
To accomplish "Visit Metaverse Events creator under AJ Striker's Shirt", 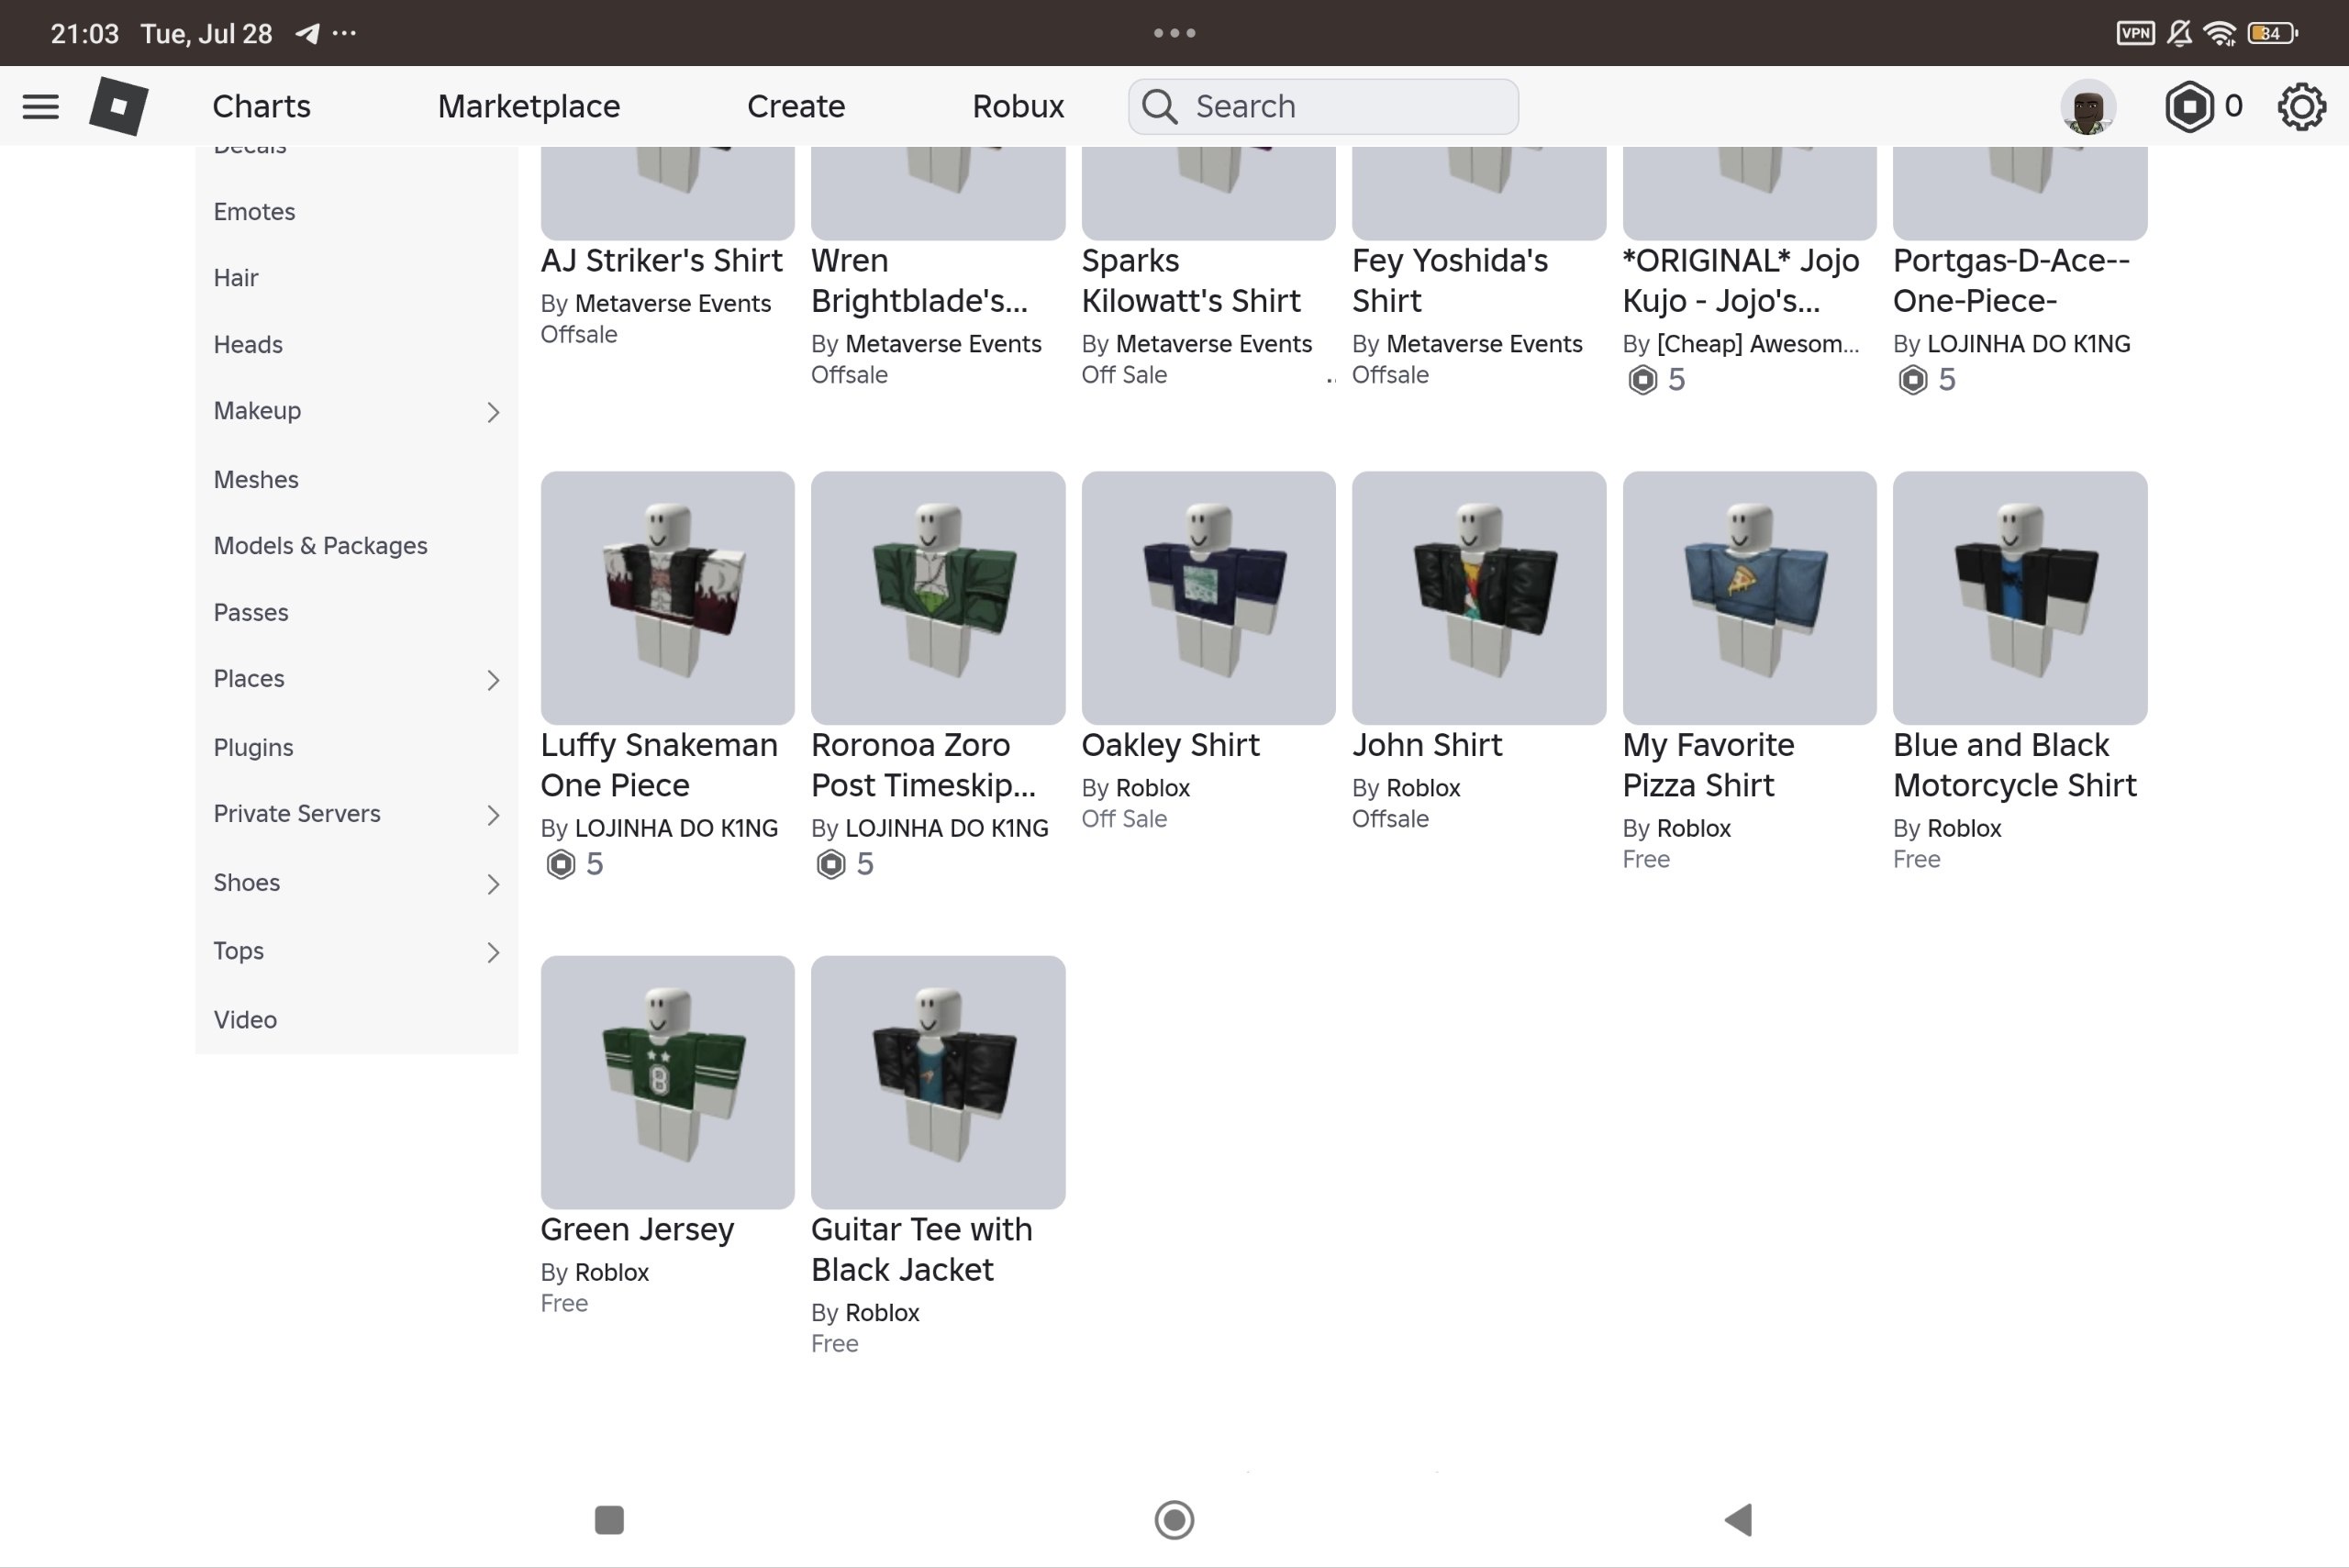I will (x=673, y=304).
